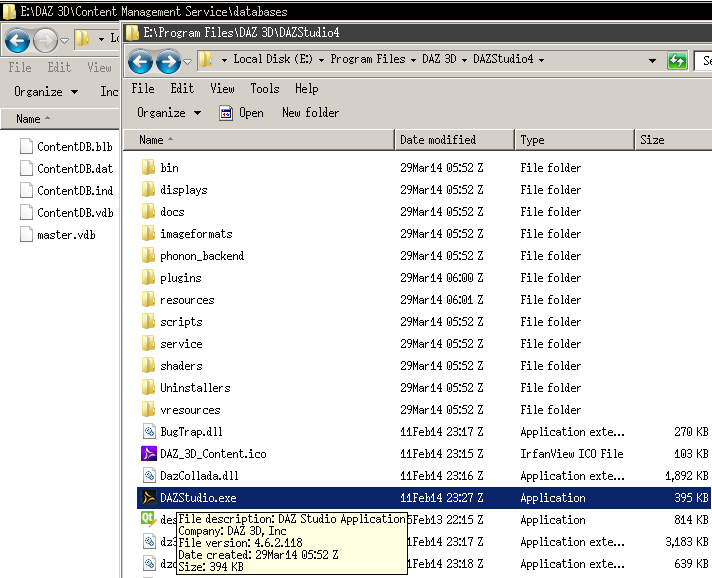
Task: Open the Edit menu in DAZStudio4 window
Action: click(182, 88)
